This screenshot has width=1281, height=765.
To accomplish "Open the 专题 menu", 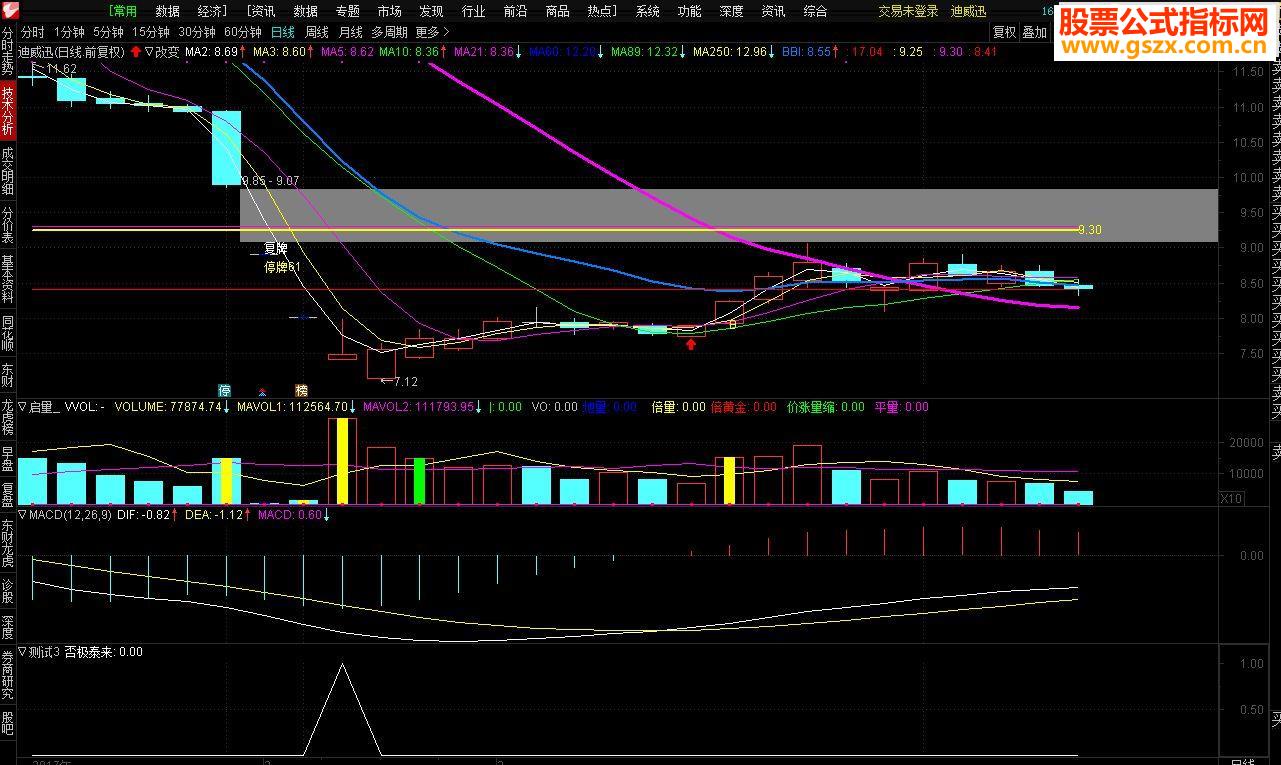I will (347, 11).
